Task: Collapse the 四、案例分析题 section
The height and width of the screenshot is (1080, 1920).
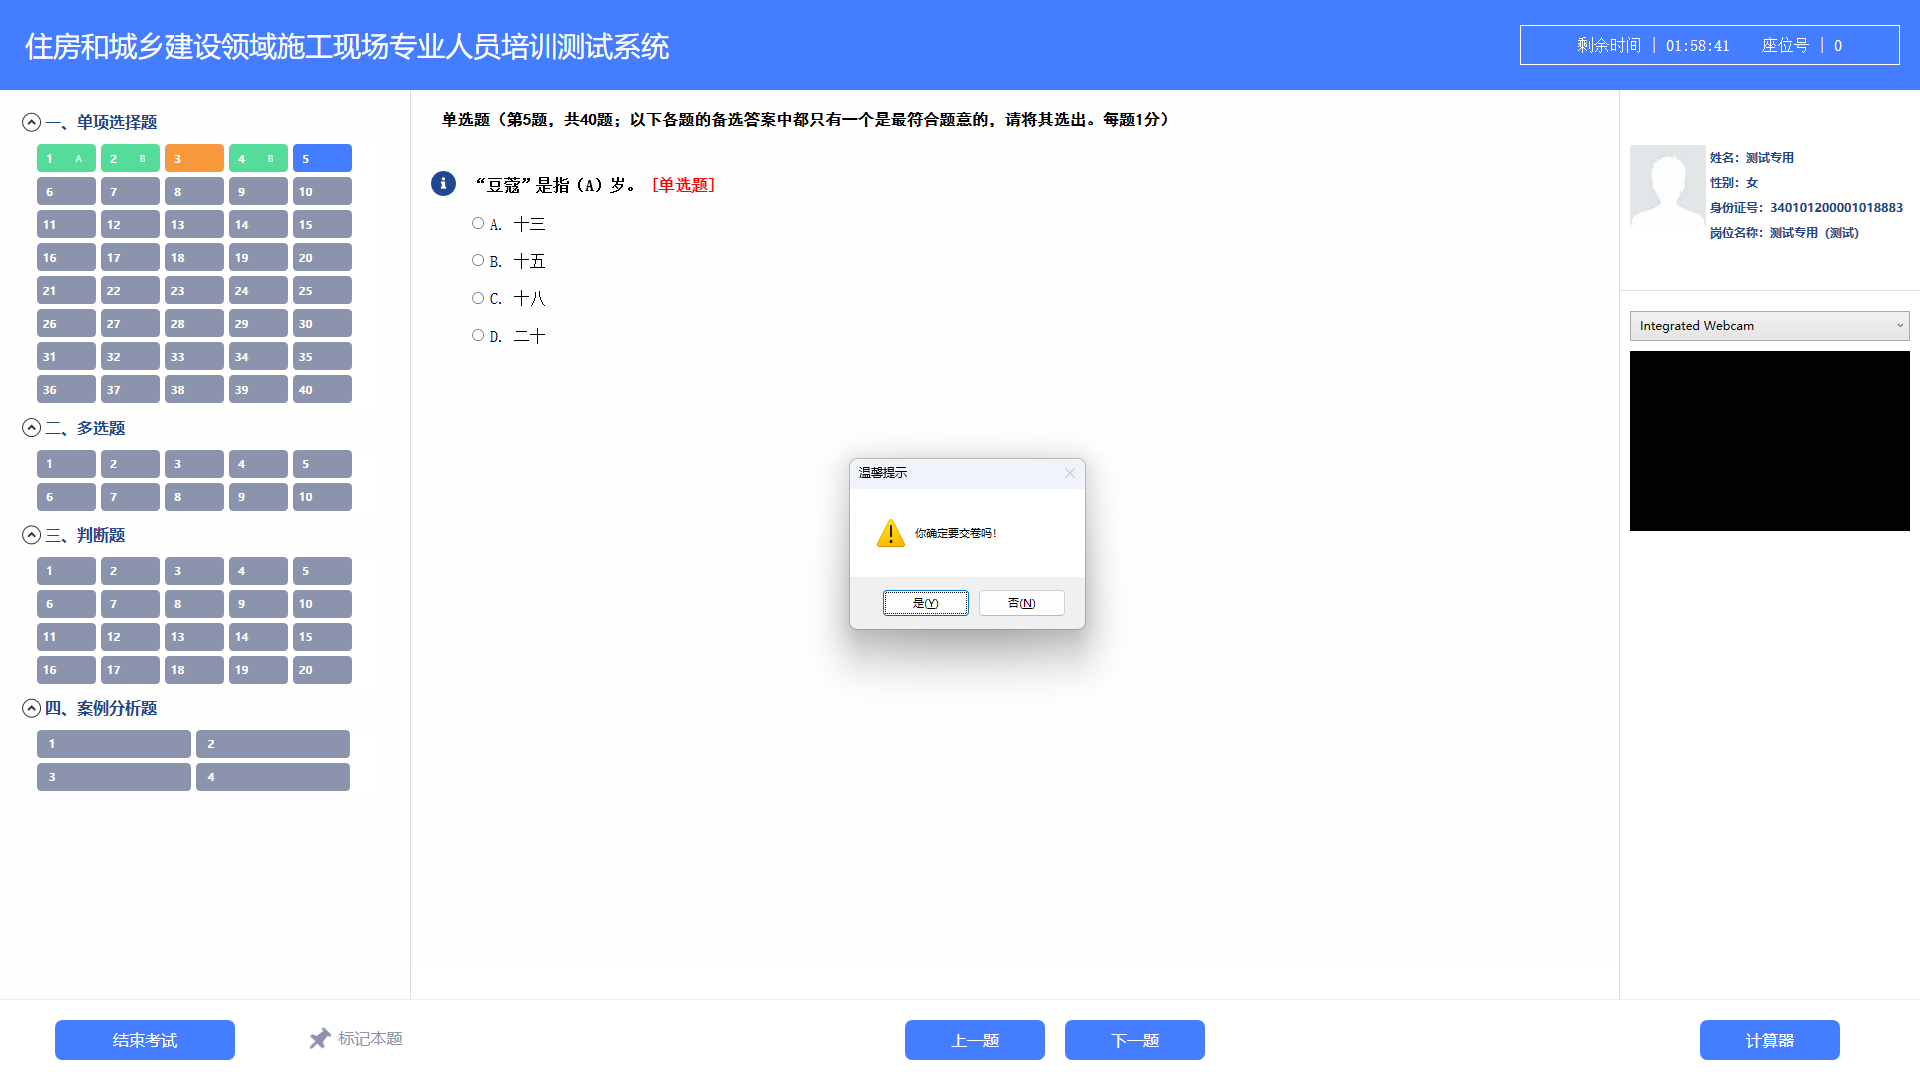Action: coord(31,708)
